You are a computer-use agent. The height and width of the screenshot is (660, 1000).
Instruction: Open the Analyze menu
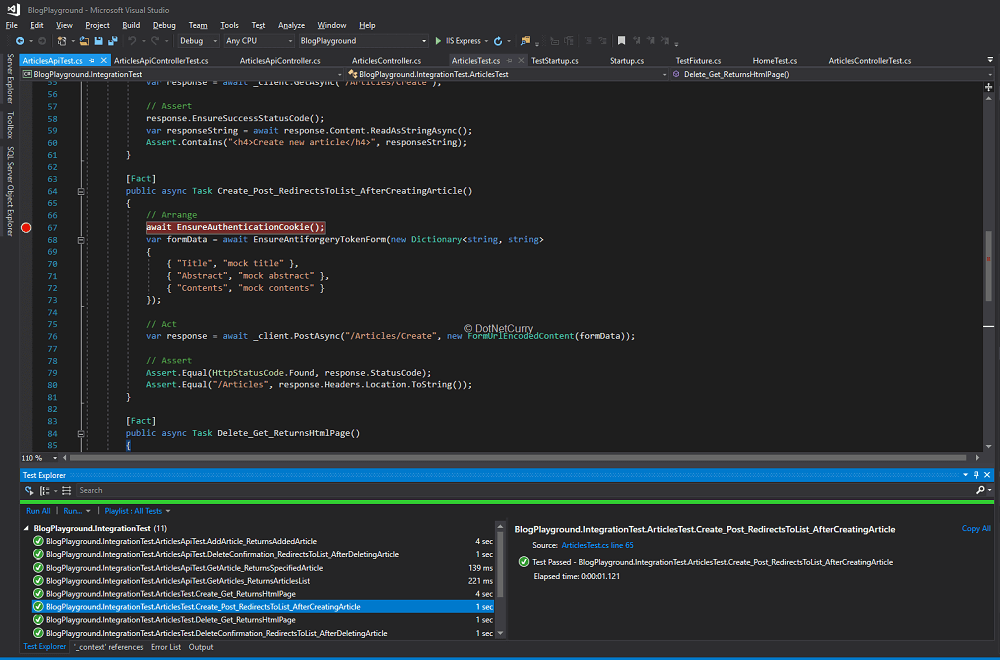point(291,25)
